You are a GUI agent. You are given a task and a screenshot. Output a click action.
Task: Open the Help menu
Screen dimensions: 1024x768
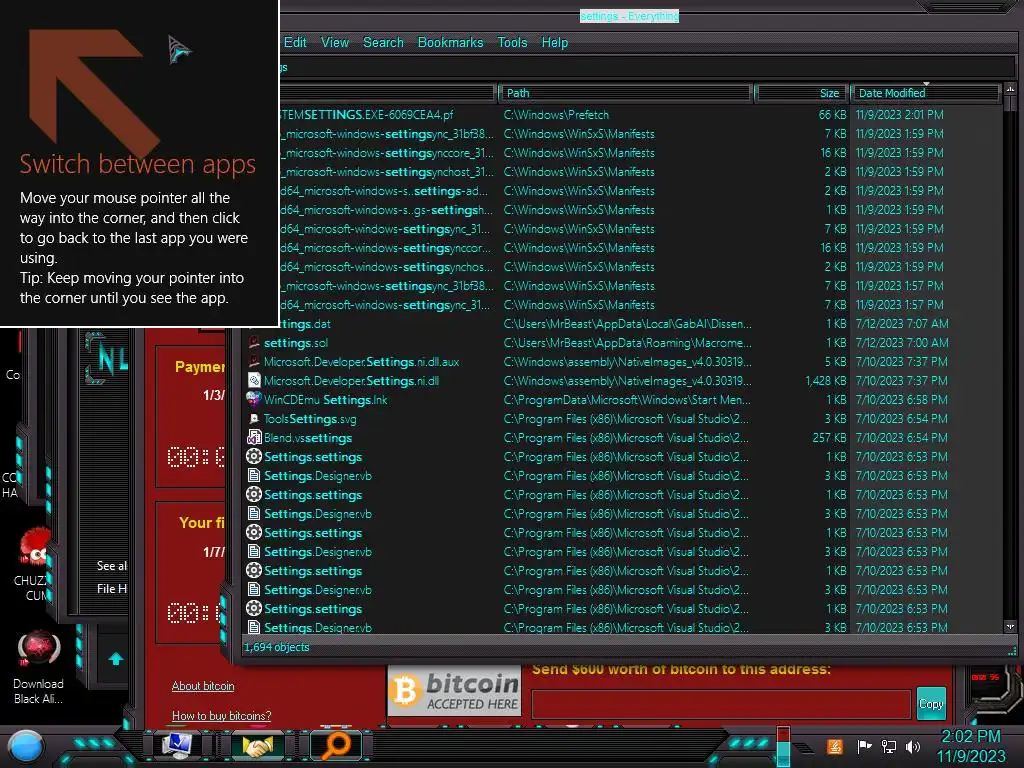click(x=554, y=42)
